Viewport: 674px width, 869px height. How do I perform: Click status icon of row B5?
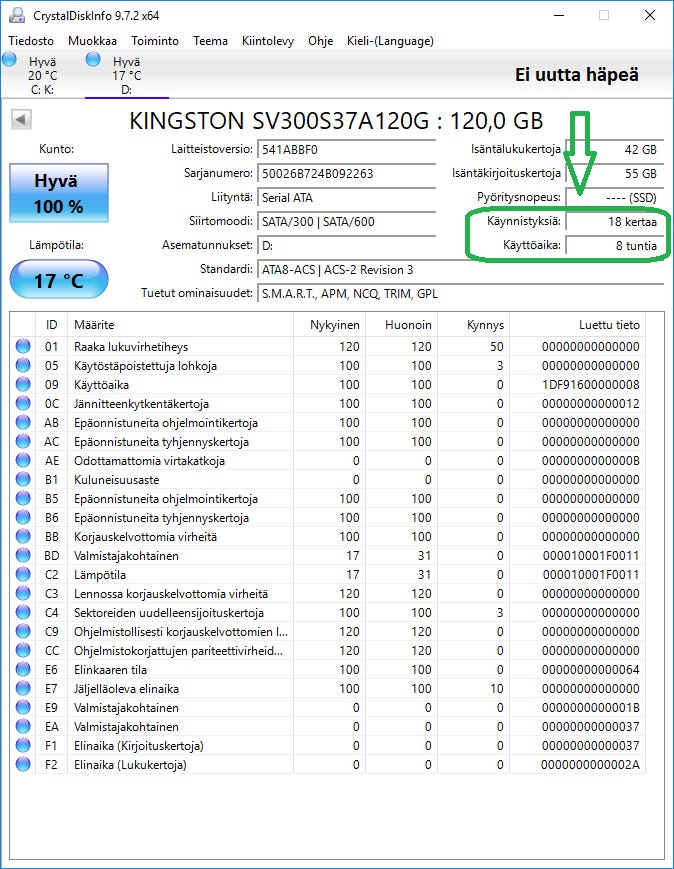click(23, 499)
